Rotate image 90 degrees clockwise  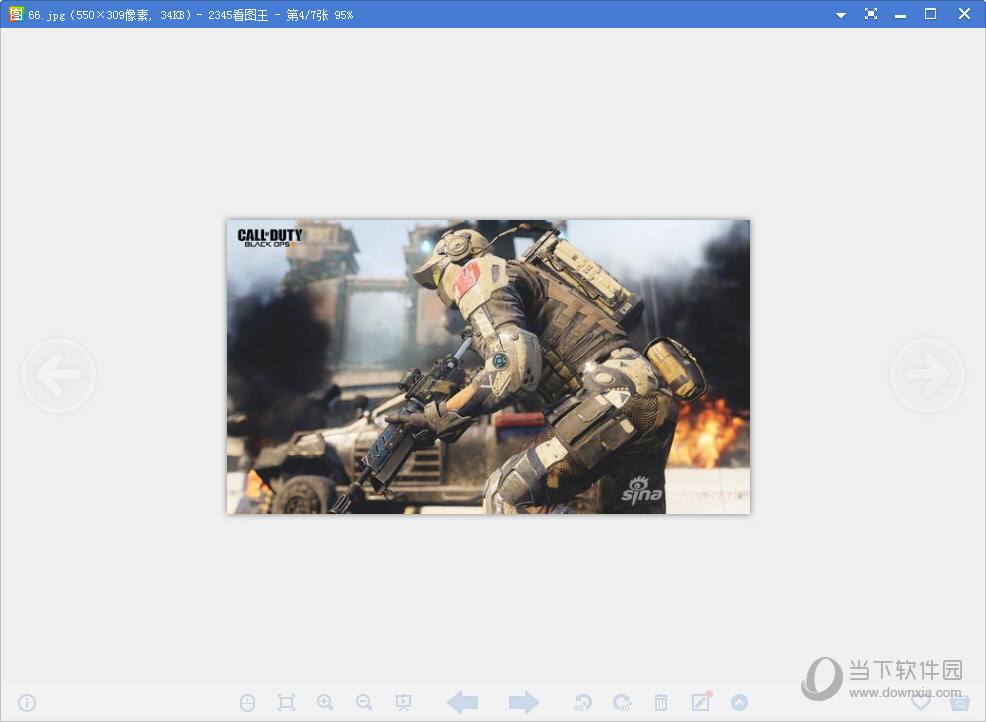pos(622,703)
